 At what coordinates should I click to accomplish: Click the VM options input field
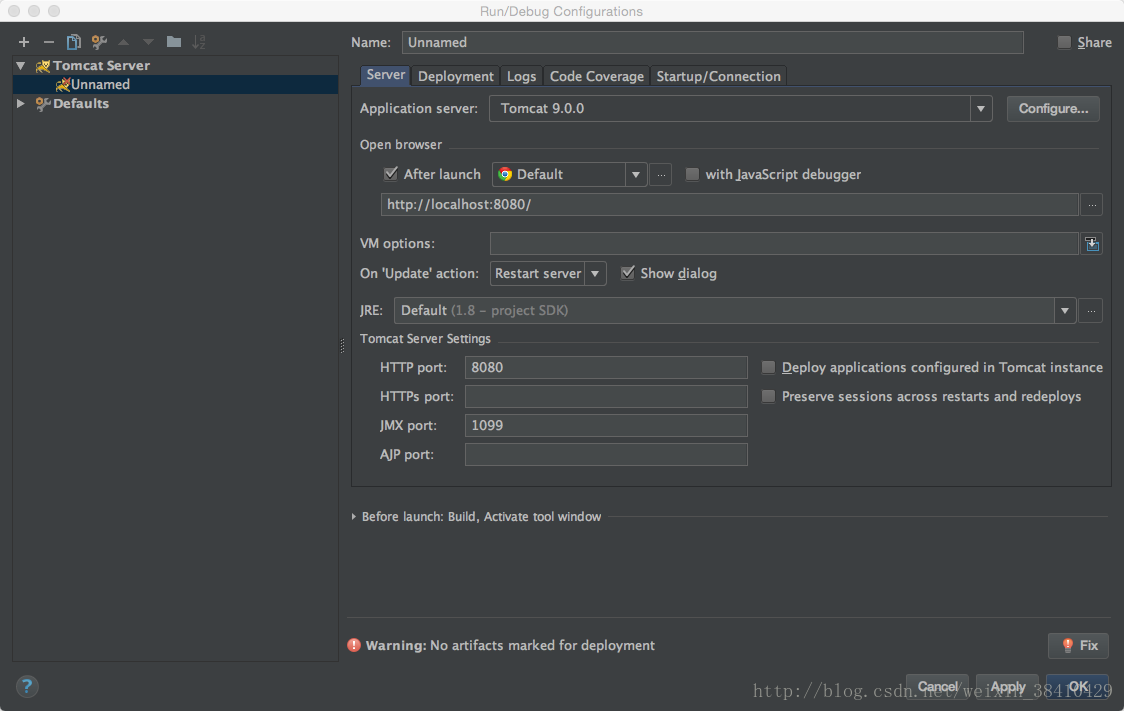(784, 244)
